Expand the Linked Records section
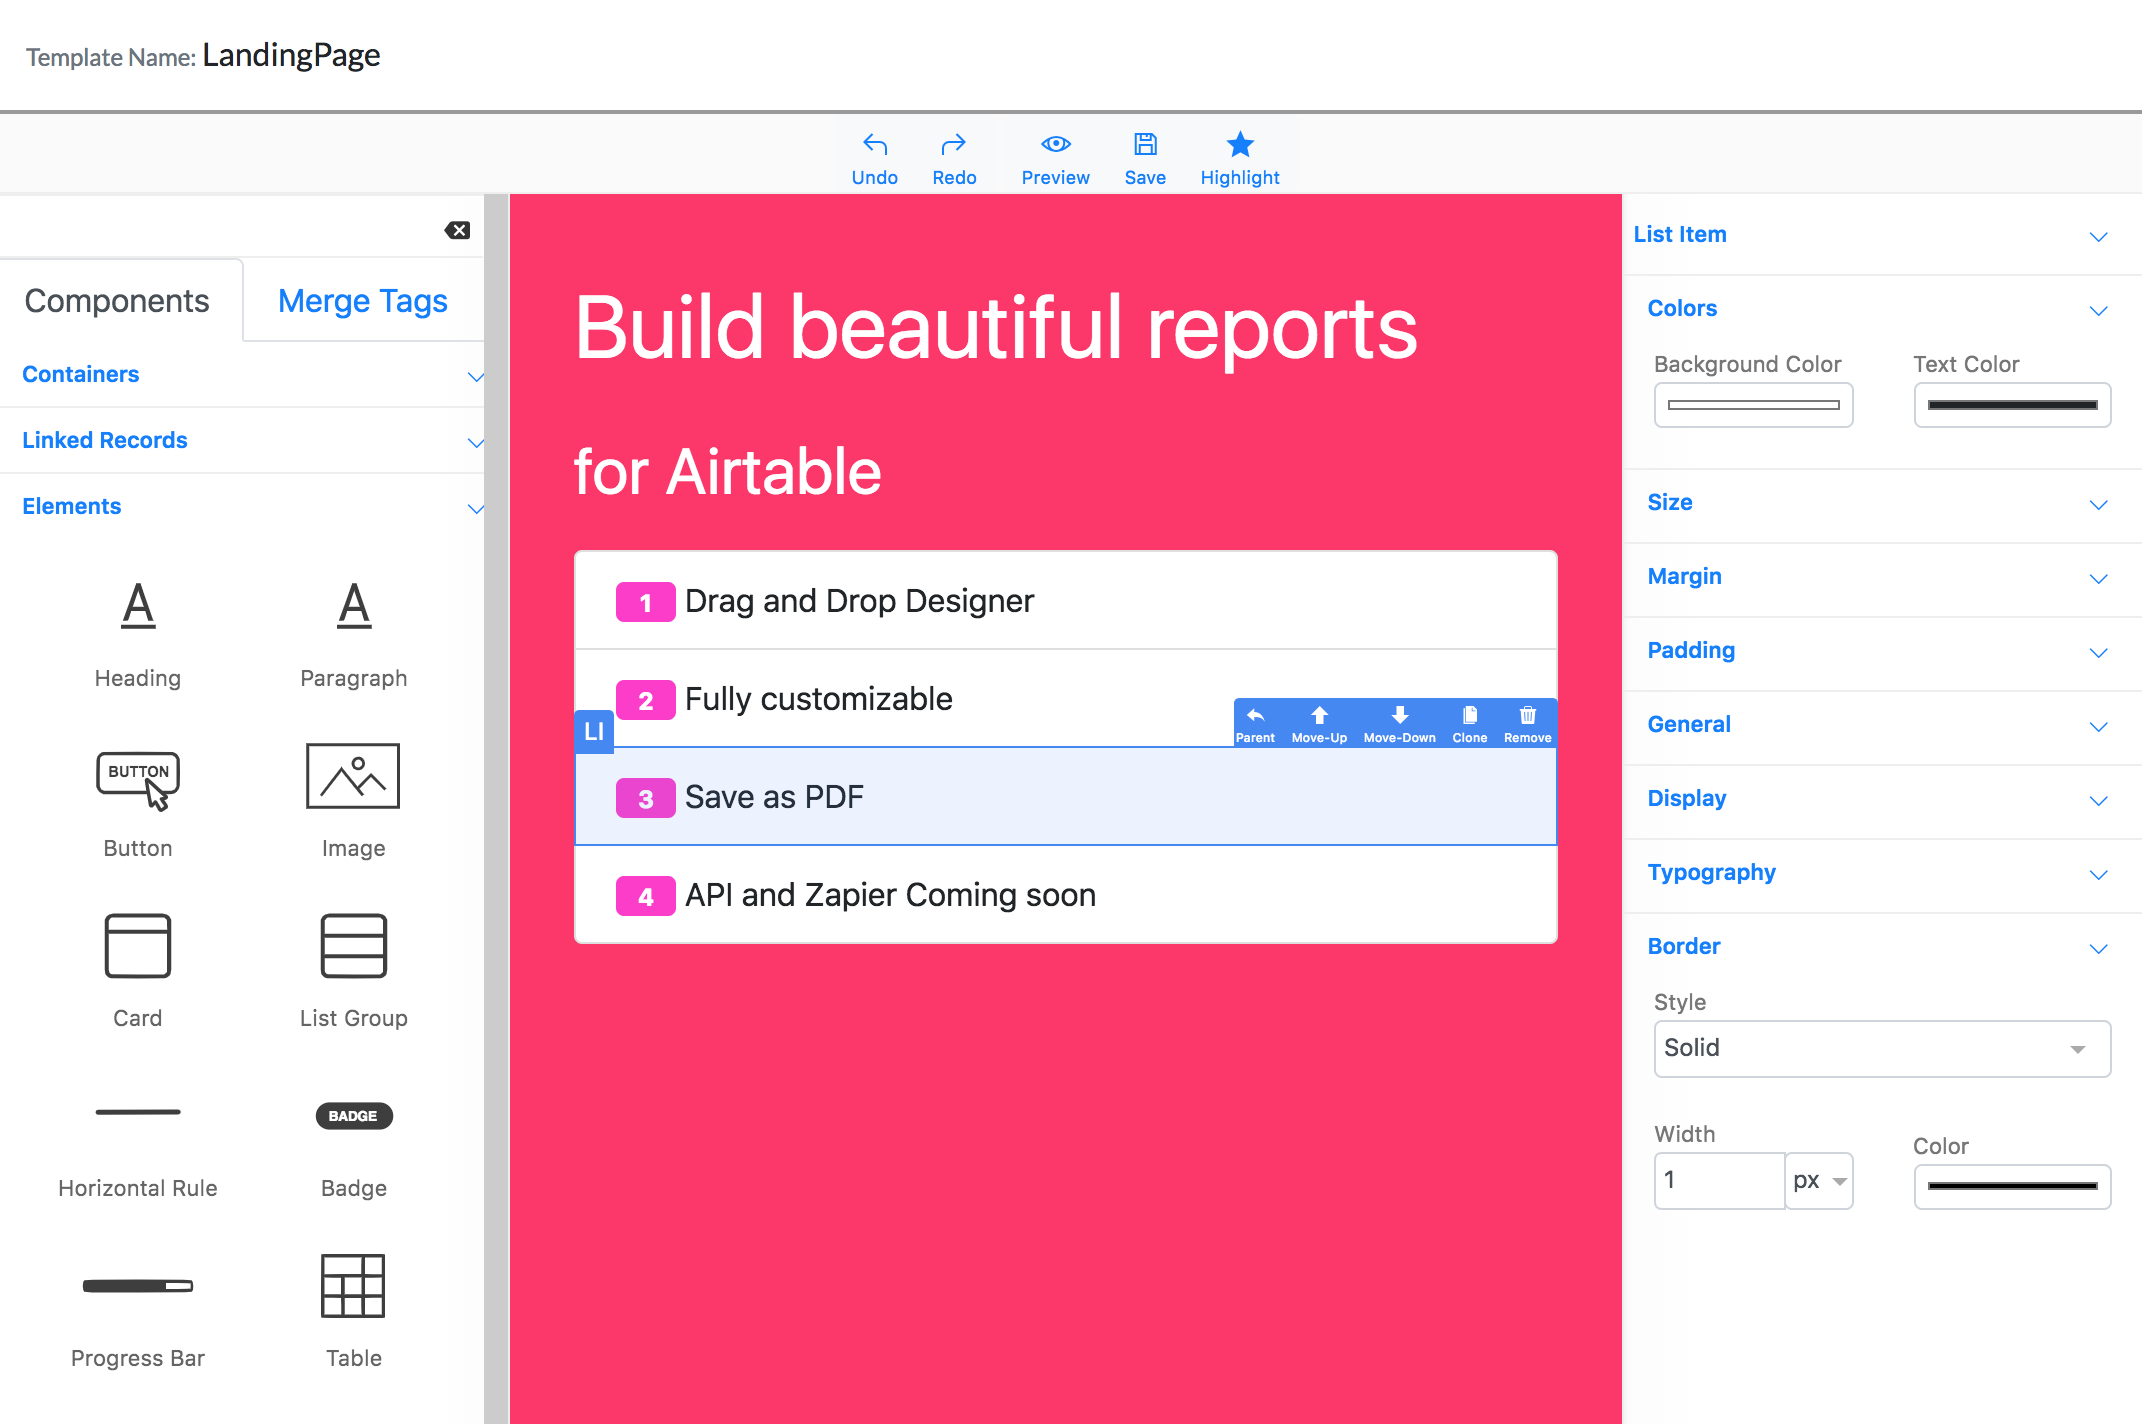The width and height of the screenshot is (2142, 1424). [242, 441]
